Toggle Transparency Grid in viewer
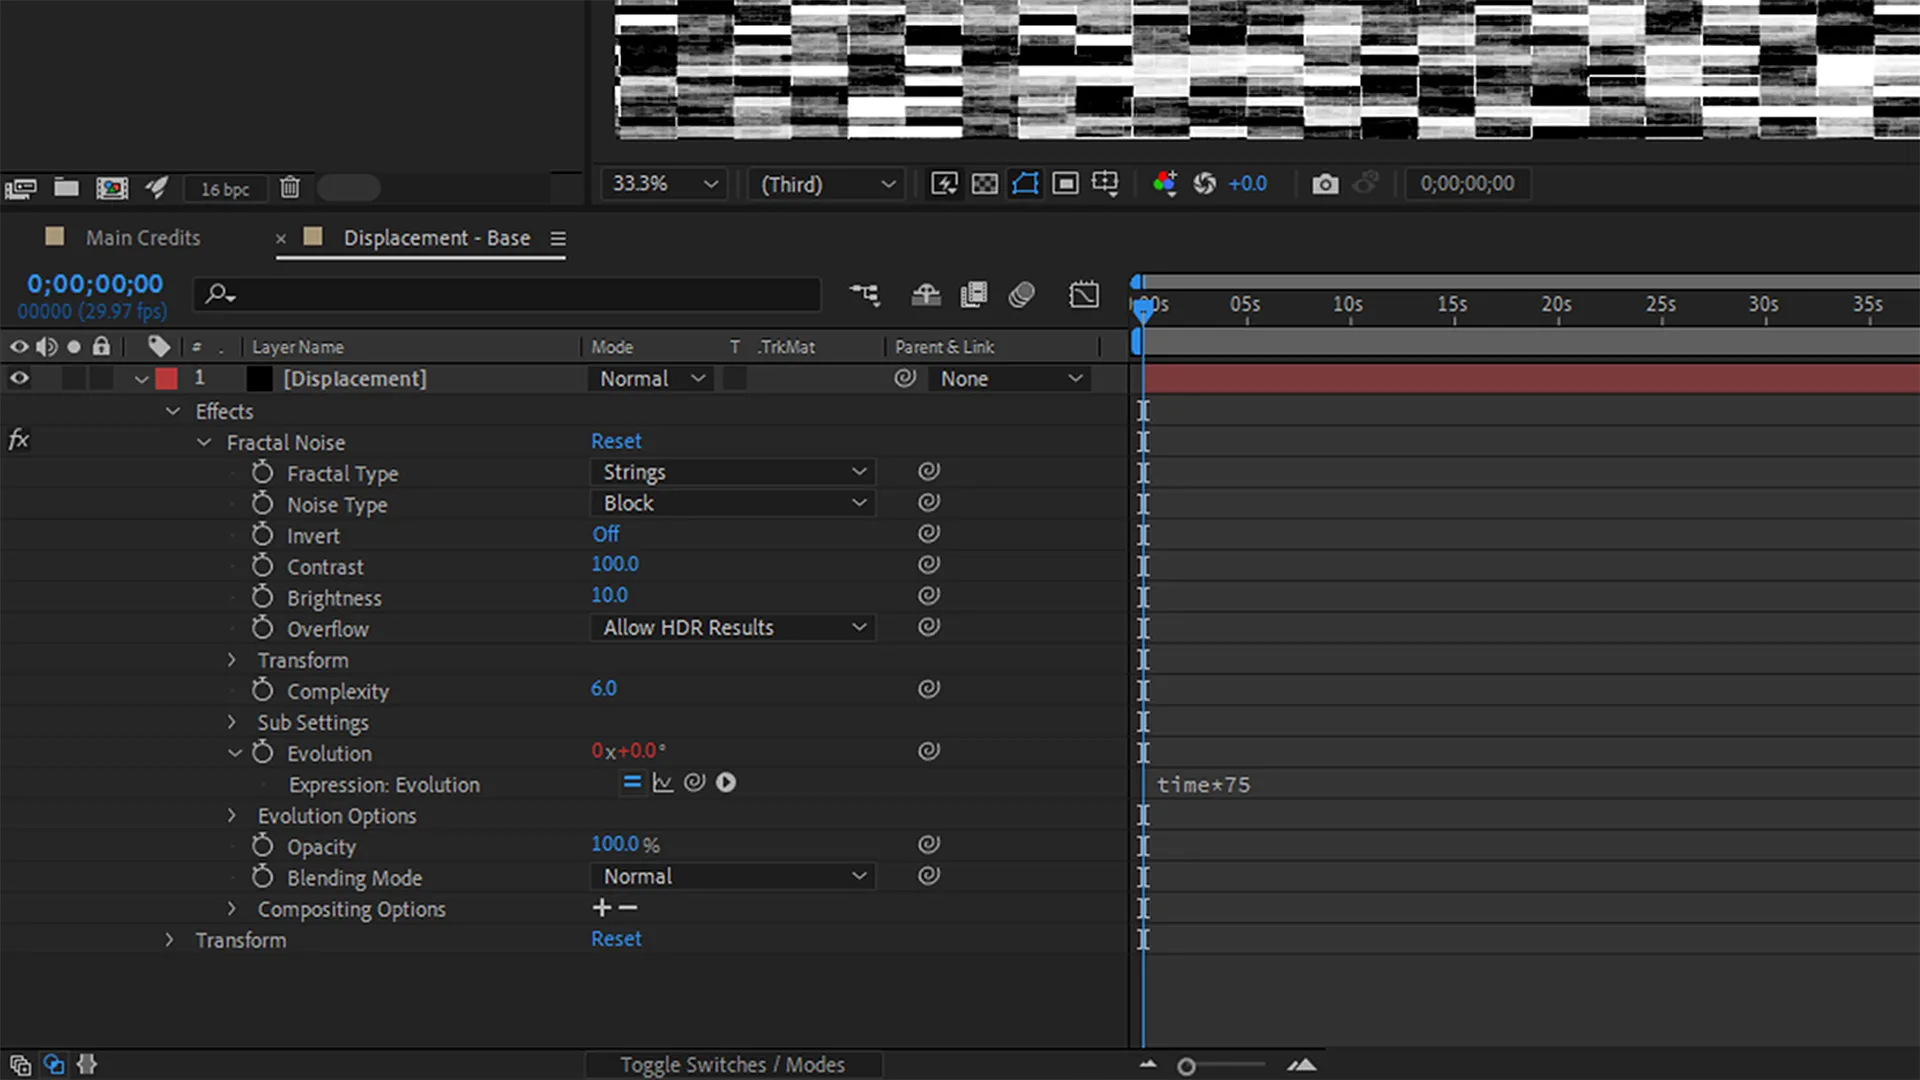Screen dimensions: 1920x1080 coord(985,183)
